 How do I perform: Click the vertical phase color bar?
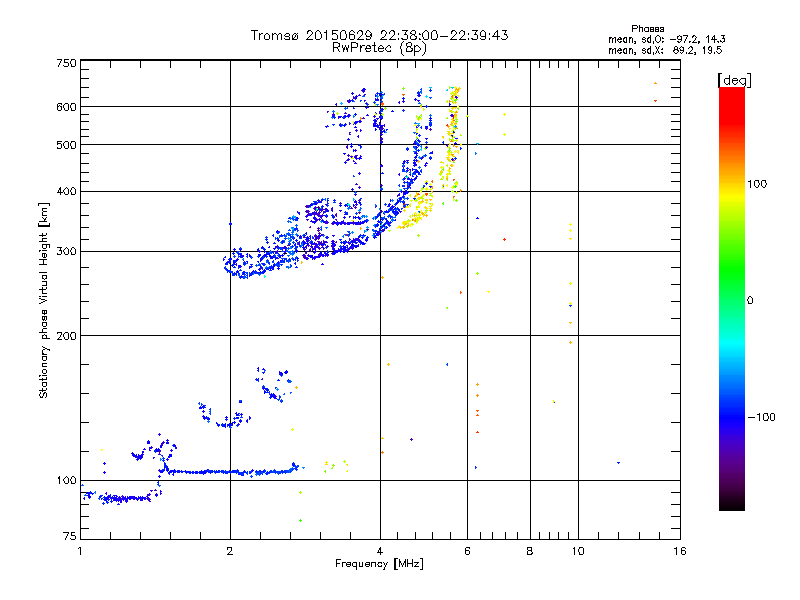[x=732, y=298]
